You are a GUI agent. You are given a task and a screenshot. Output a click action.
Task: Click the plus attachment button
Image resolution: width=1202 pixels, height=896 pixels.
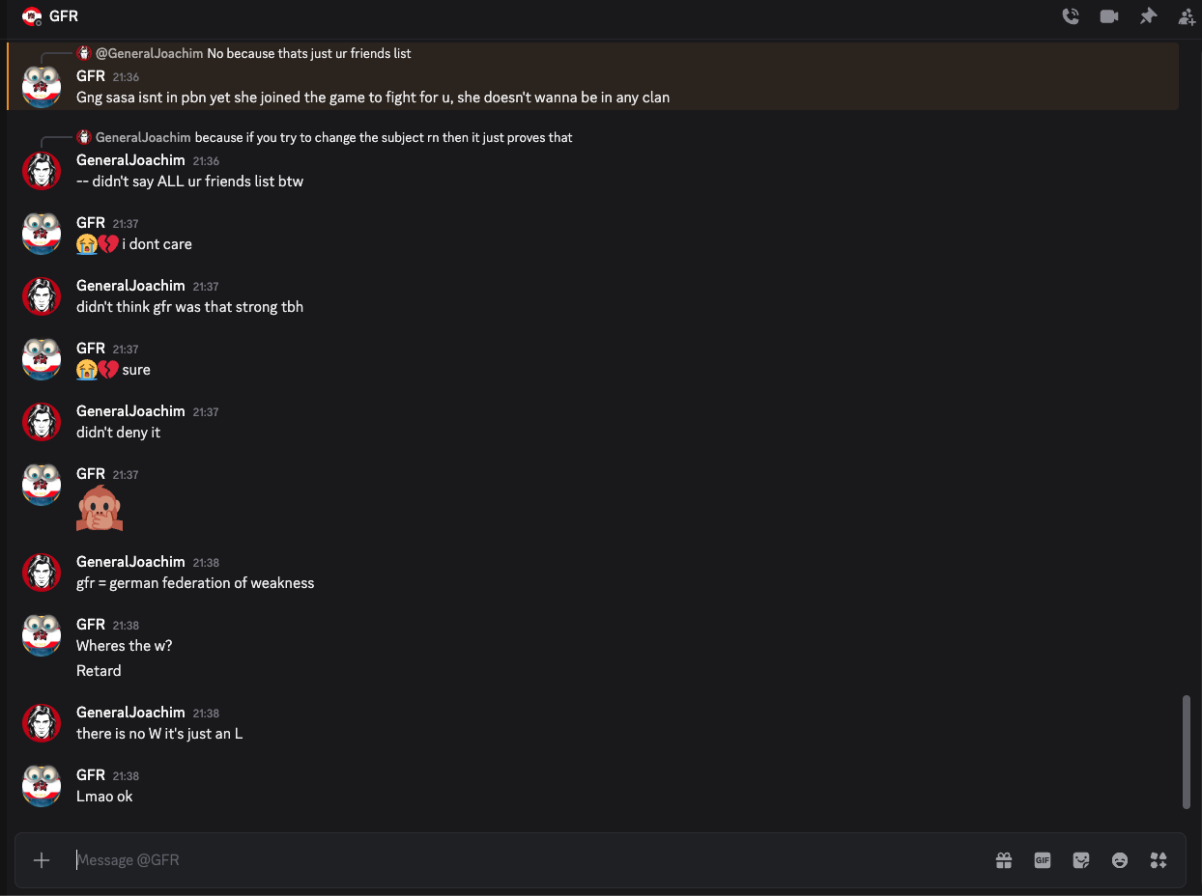(41, 860)
